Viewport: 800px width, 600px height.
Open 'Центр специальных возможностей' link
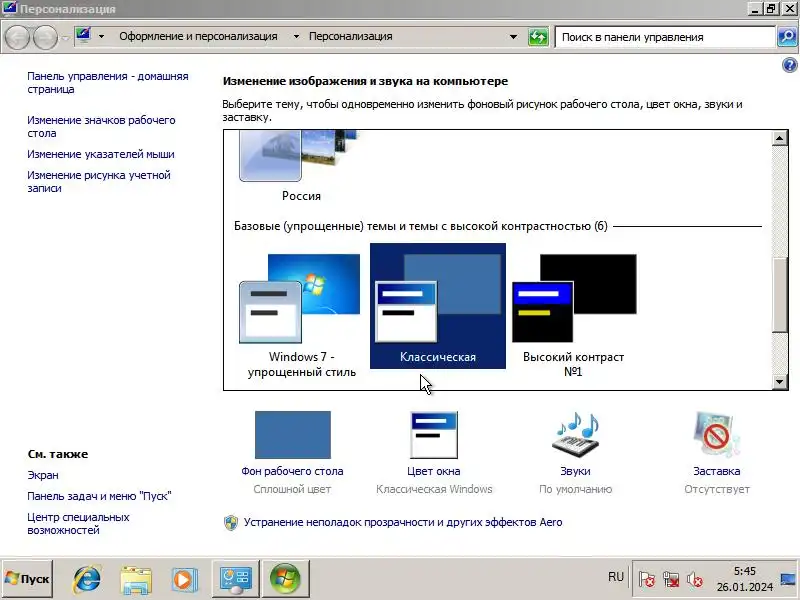pos(78,523)
